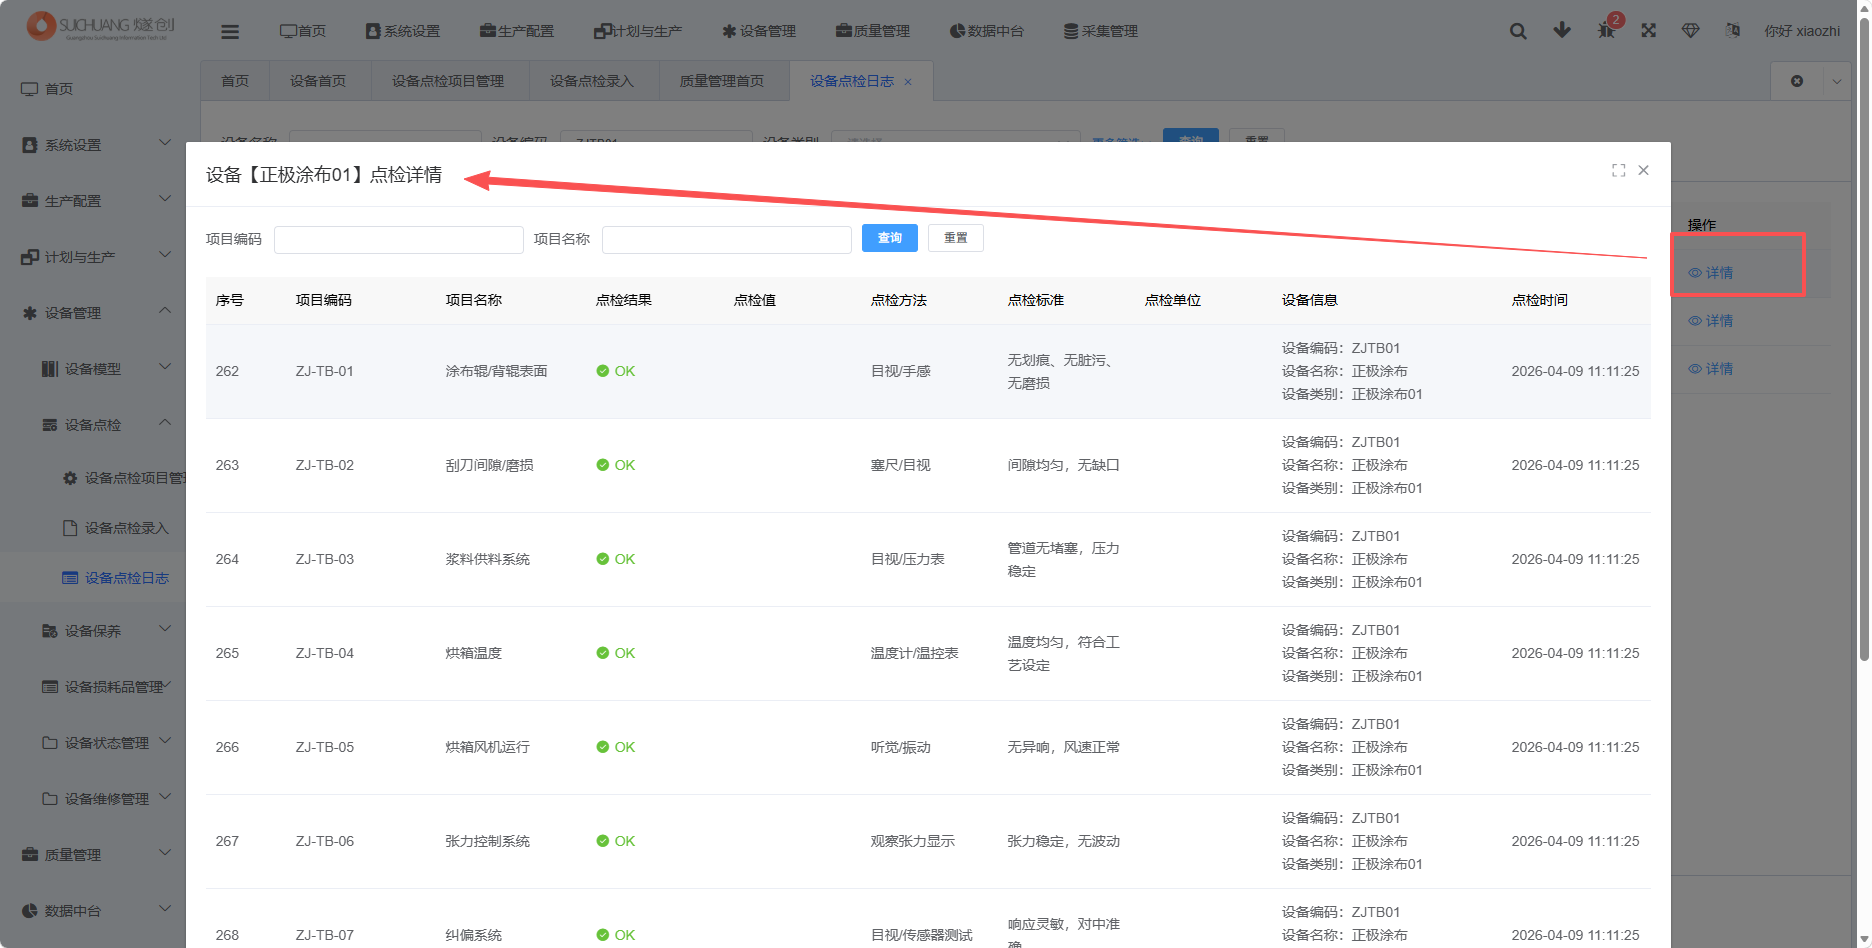Open top menu 设备管理
Viewport: 1872px width, 948px height.
point(759,31)
